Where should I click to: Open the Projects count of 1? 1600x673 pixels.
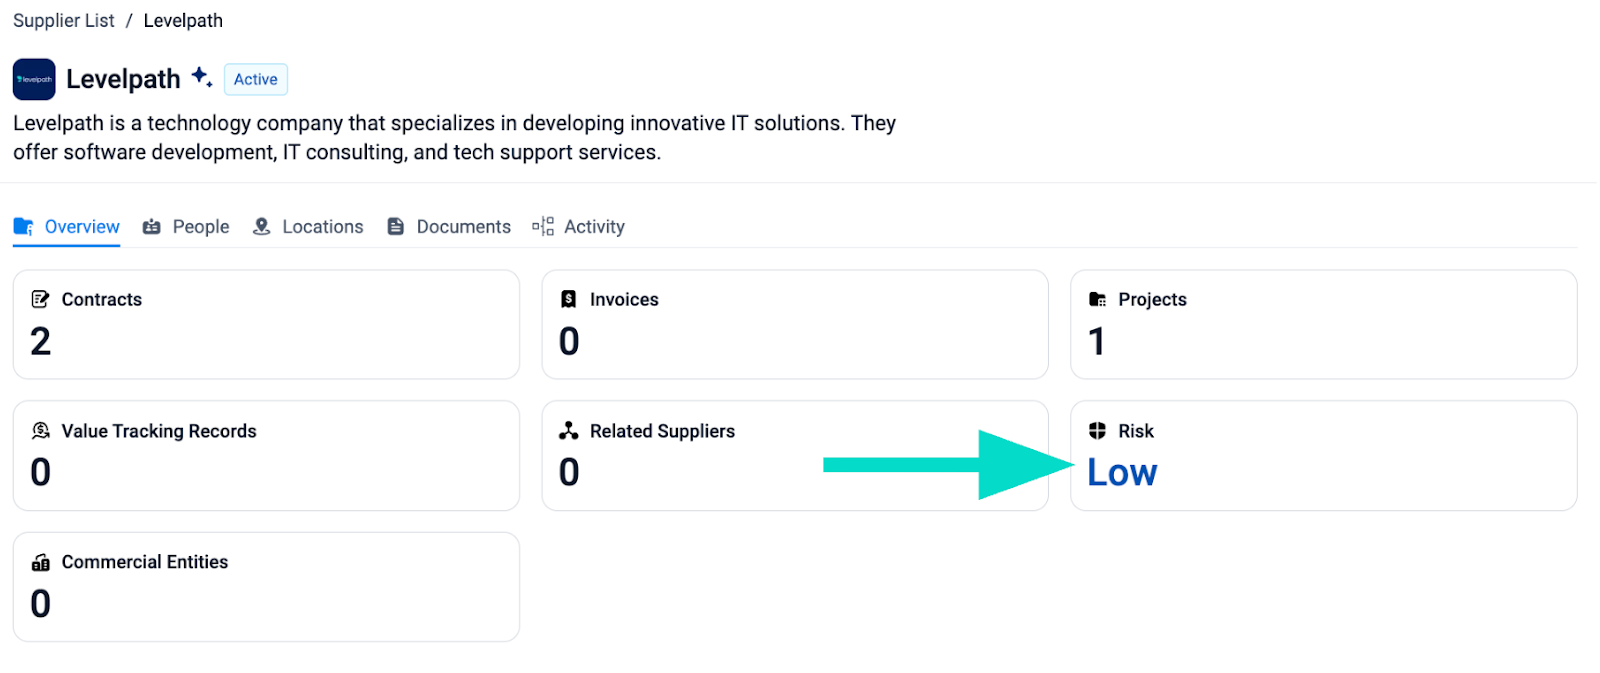pyautogui.click(x=1097, y=342)
